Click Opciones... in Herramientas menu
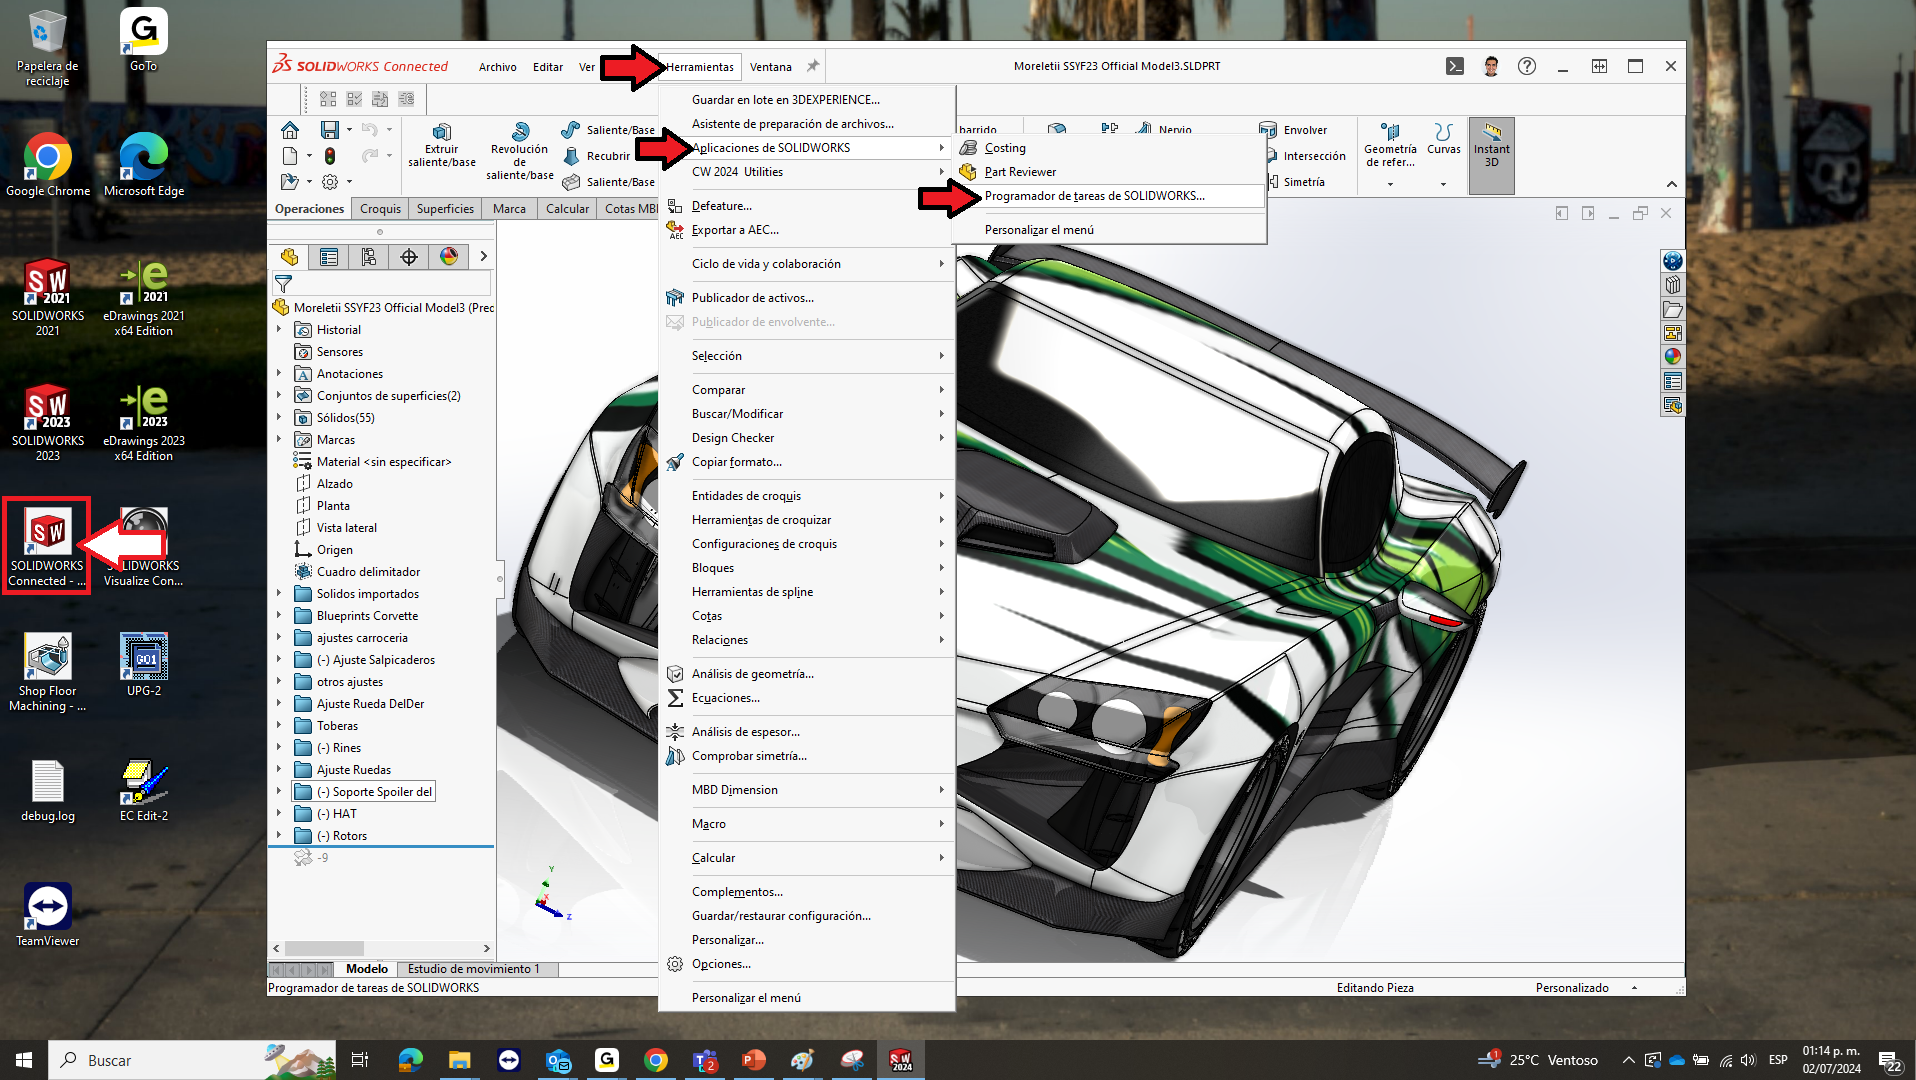This screenshot has height=1080, width=1916. click(806, 964)
